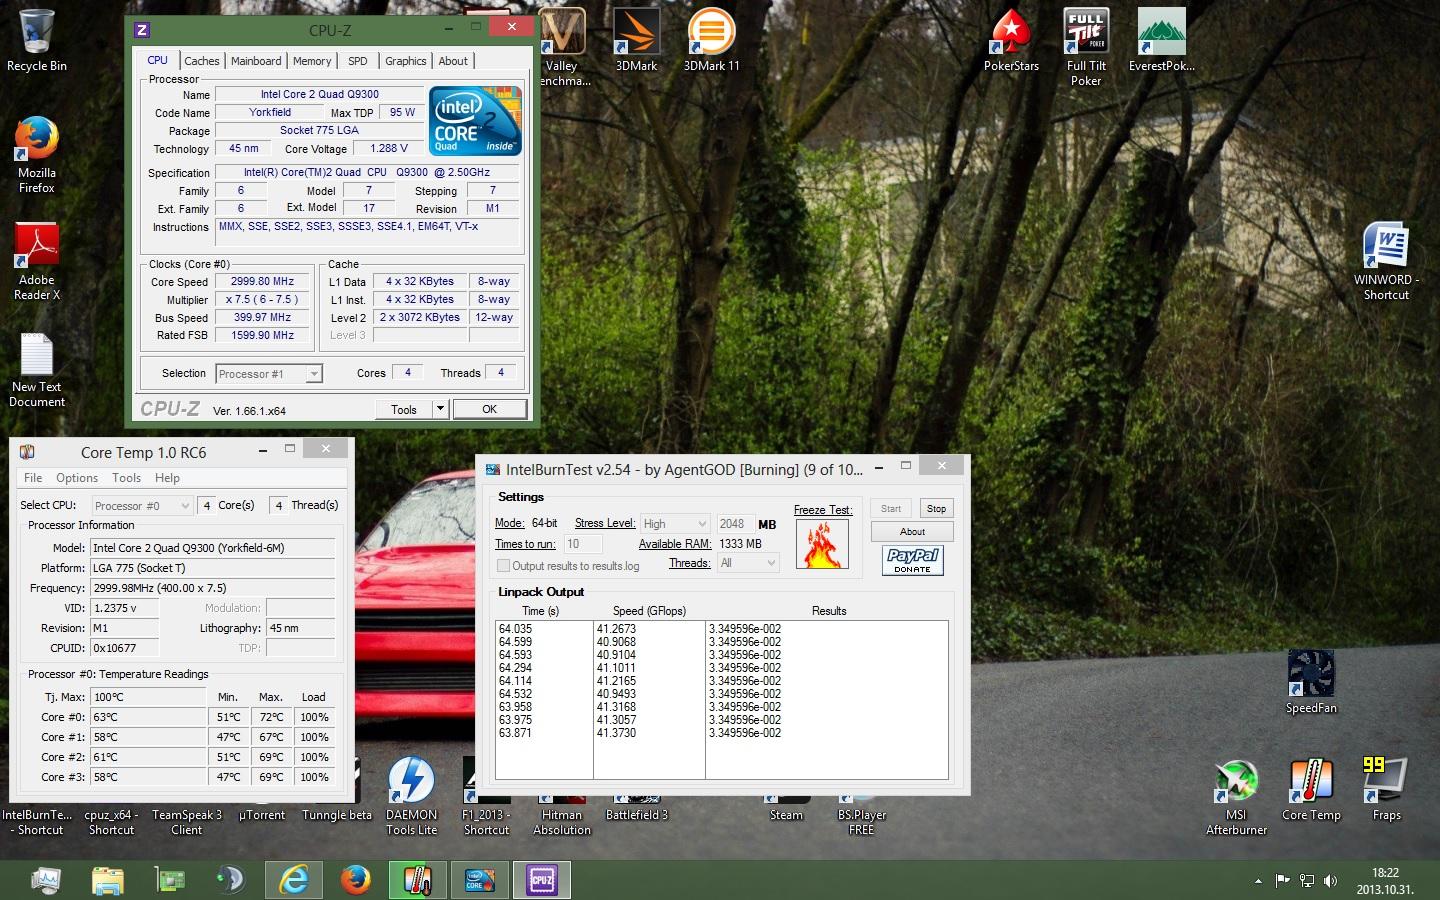Switch to CPU-Z via taskbar icon
Viewport: 1440px width, 900px height.
(x=541, y=880)
